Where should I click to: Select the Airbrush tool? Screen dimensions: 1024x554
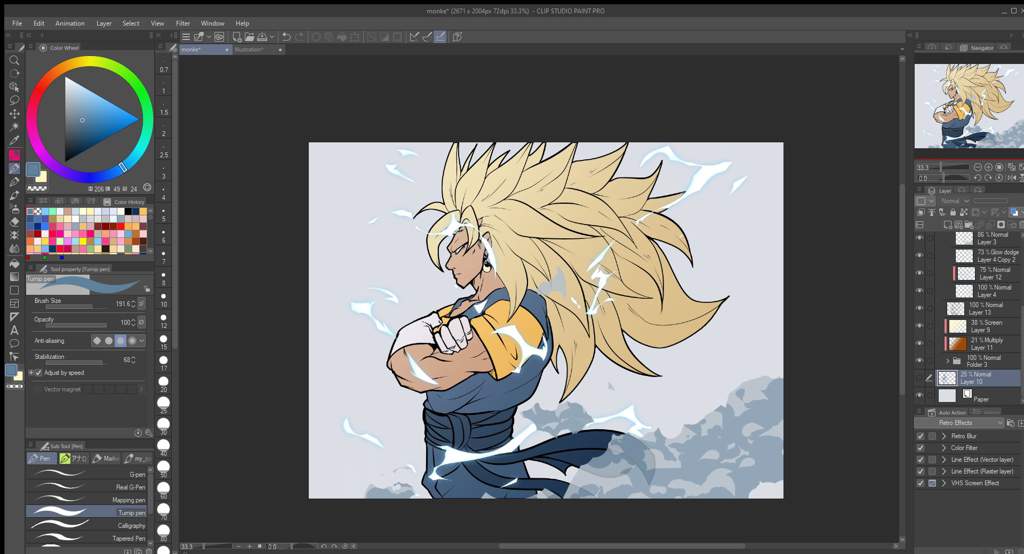14,208
